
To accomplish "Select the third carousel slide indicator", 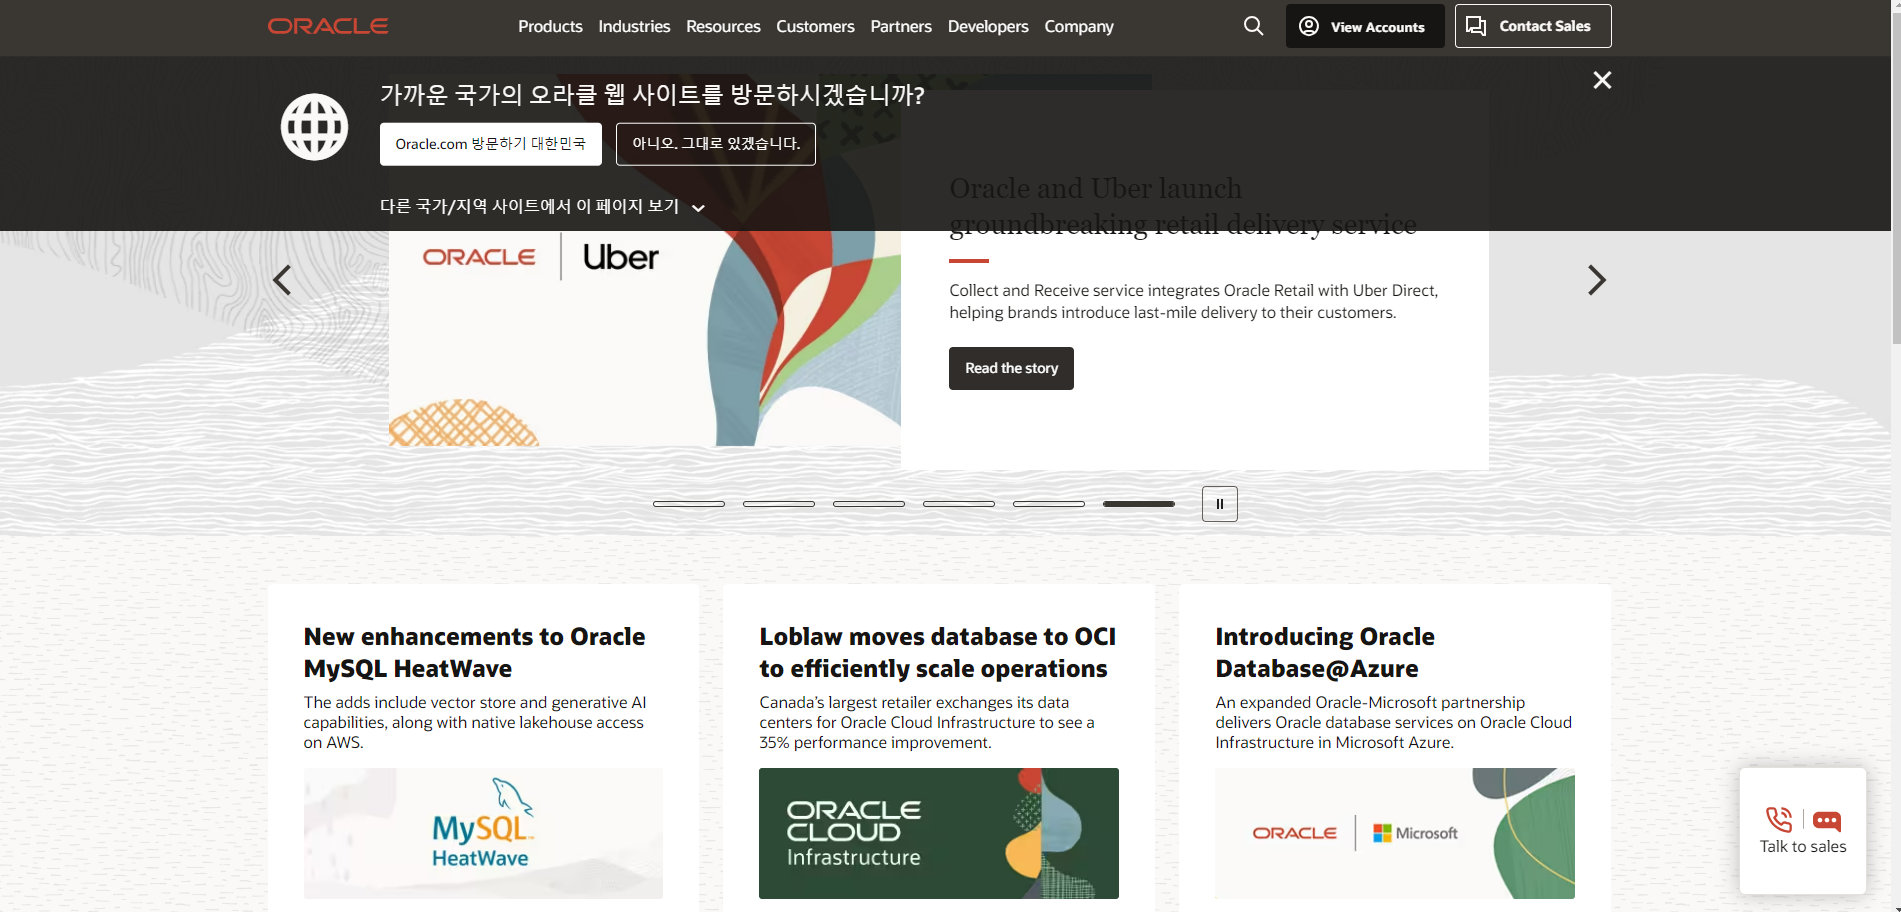I will pyautogui.click(x=869, y=504).
